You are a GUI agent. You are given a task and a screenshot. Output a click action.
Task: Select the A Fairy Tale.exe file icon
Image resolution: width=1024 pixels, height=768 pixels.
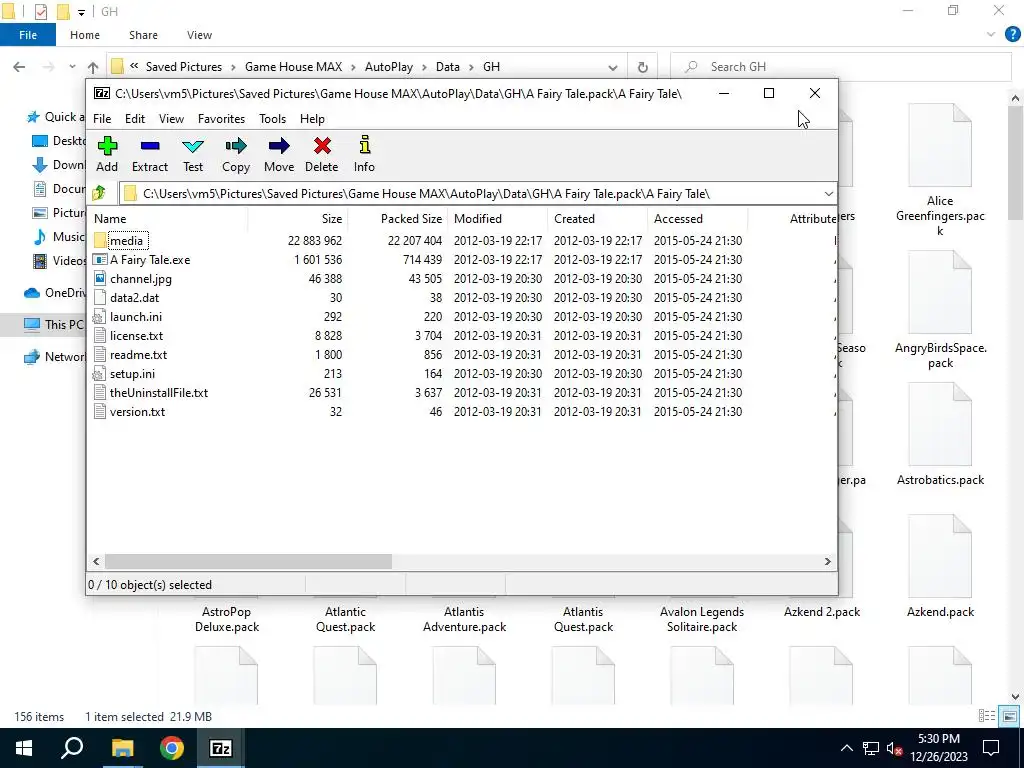pyautogui.click(x=99, y=259)
